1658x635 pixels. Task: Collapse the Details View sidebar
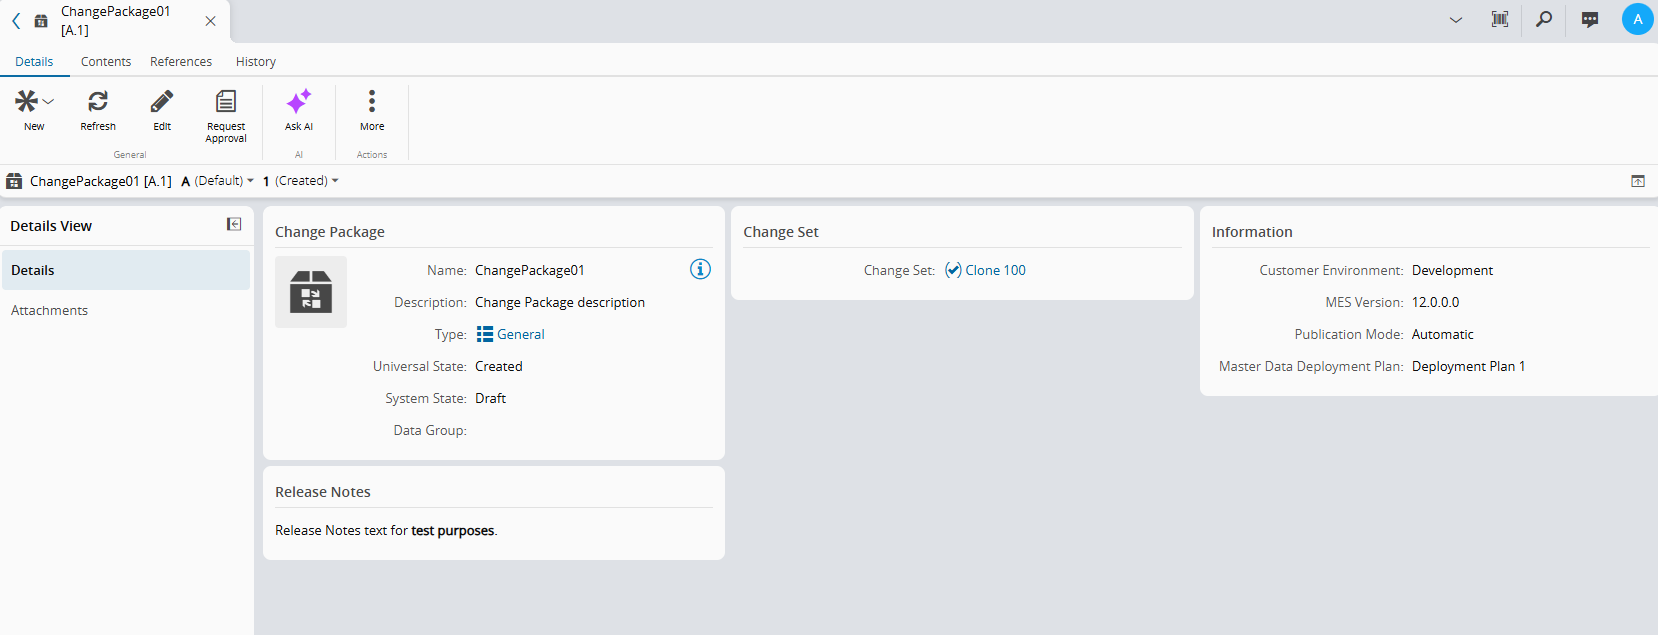point(234,225)
